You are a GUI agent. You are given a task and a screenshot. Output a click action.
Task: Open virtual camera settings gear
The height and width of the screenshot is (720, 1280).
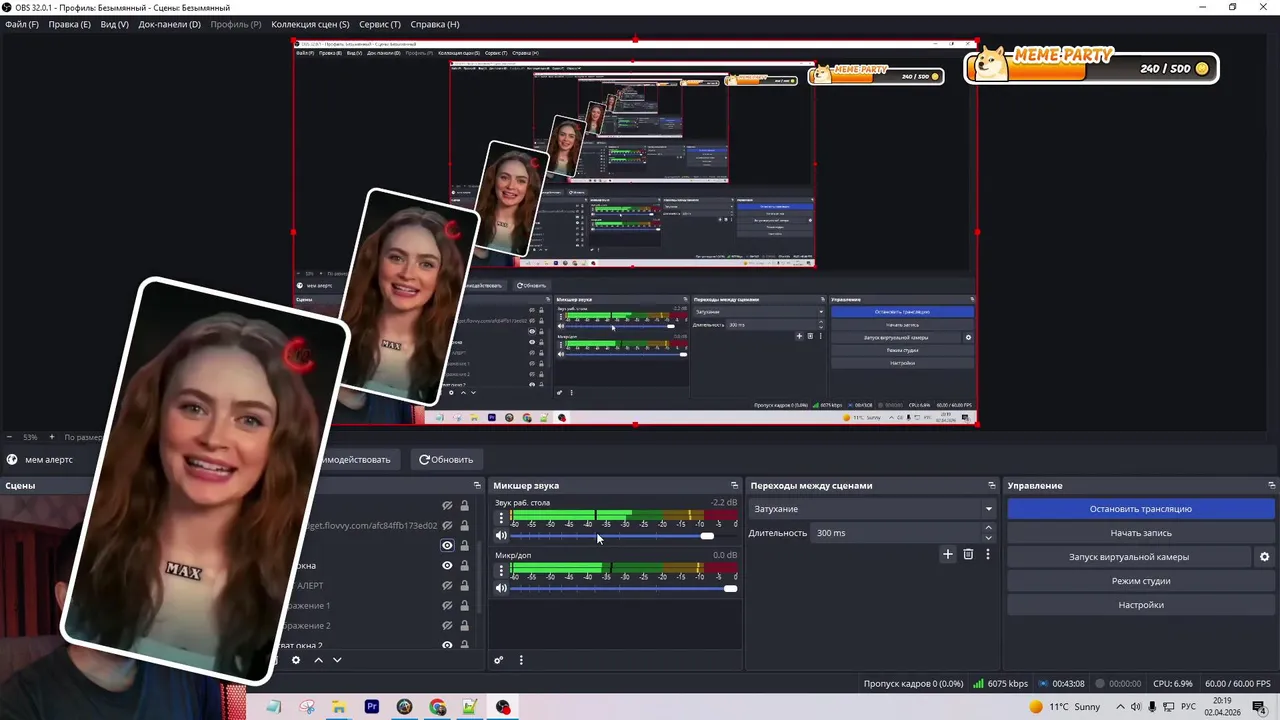coord(1264,557)
